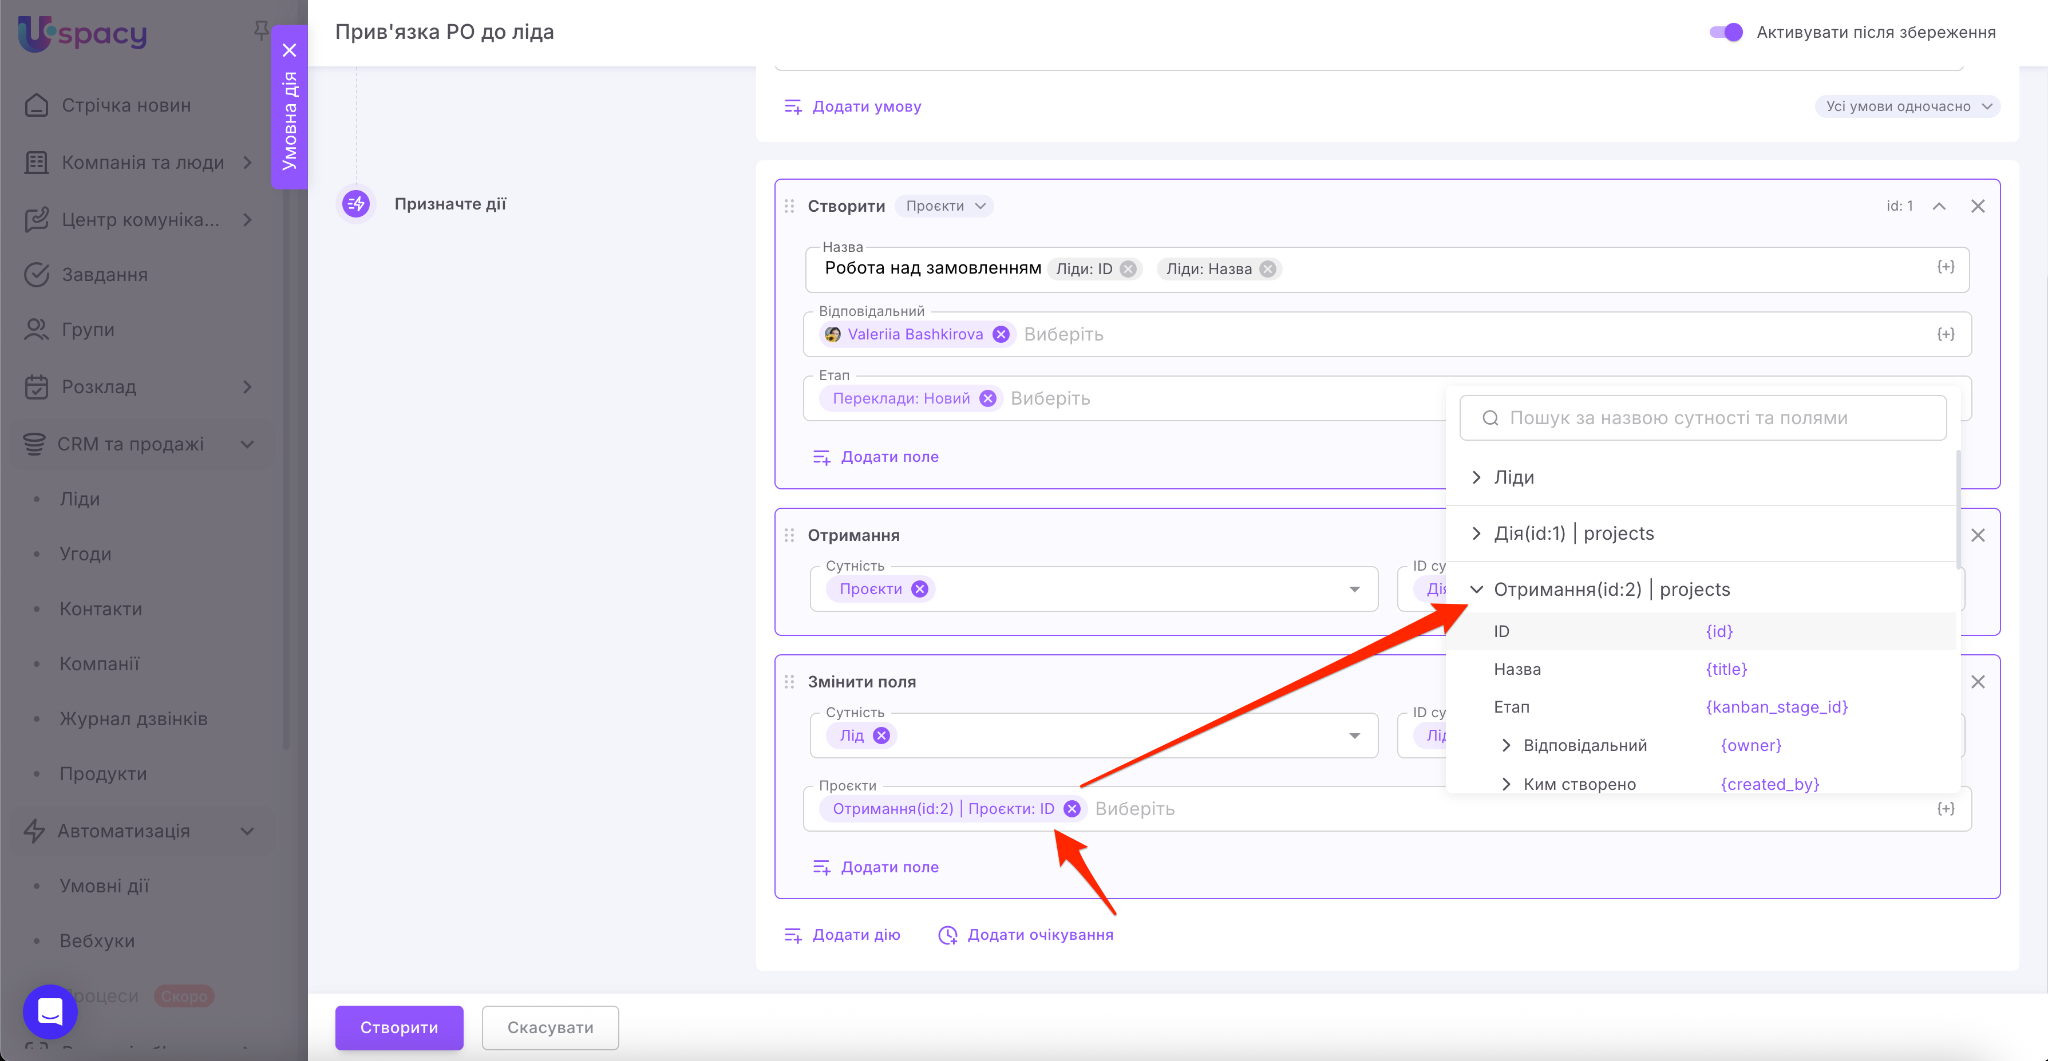Screen dimensions: 2048x1061
Task: Expand 'Дія(id:1) | projects' group
Action: click(1477, 533)
